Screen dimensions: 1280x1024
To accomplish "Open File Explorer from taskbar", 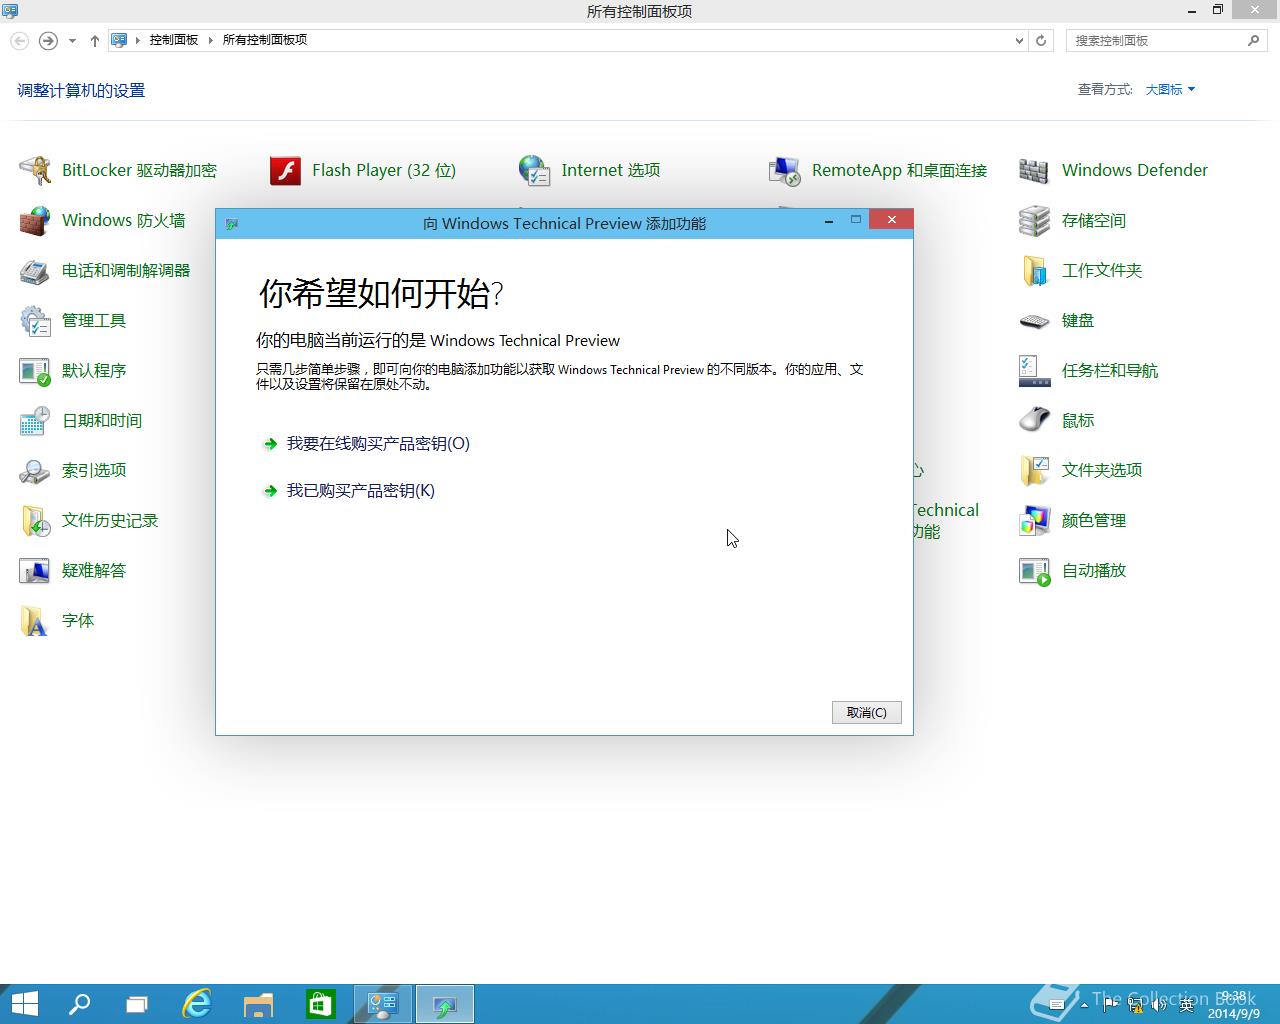I will coord(258,1004).
